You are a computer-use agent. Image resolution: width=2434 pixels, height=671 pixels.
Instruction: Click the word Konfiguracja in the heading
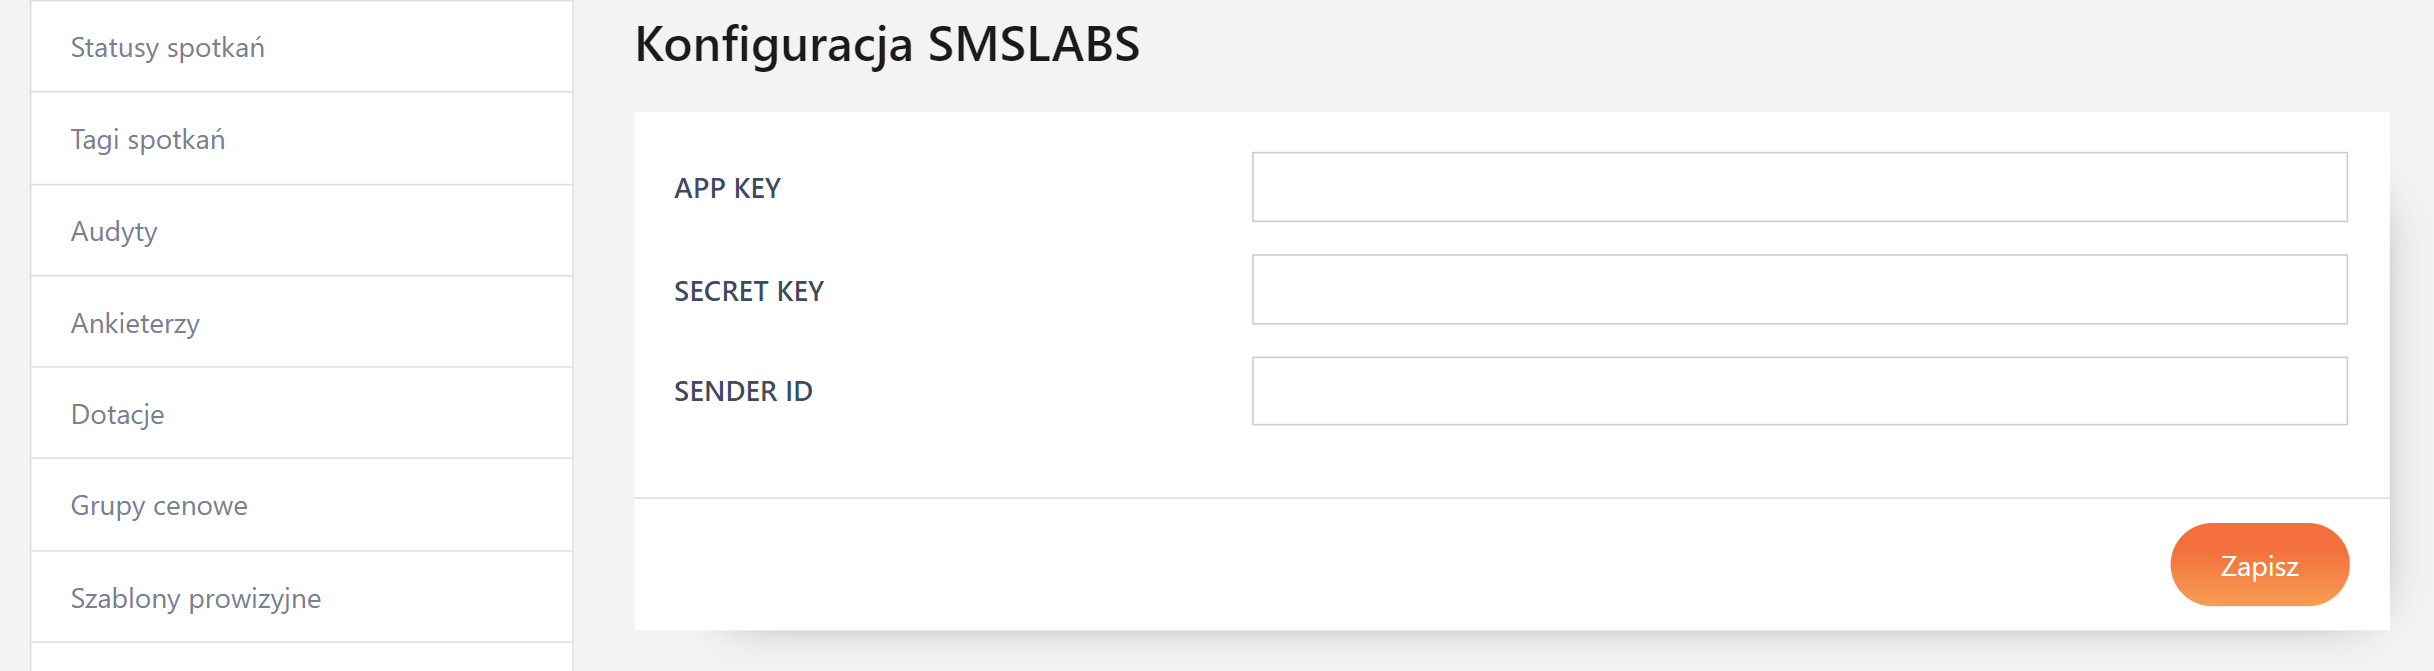click(x=774, y=45)
